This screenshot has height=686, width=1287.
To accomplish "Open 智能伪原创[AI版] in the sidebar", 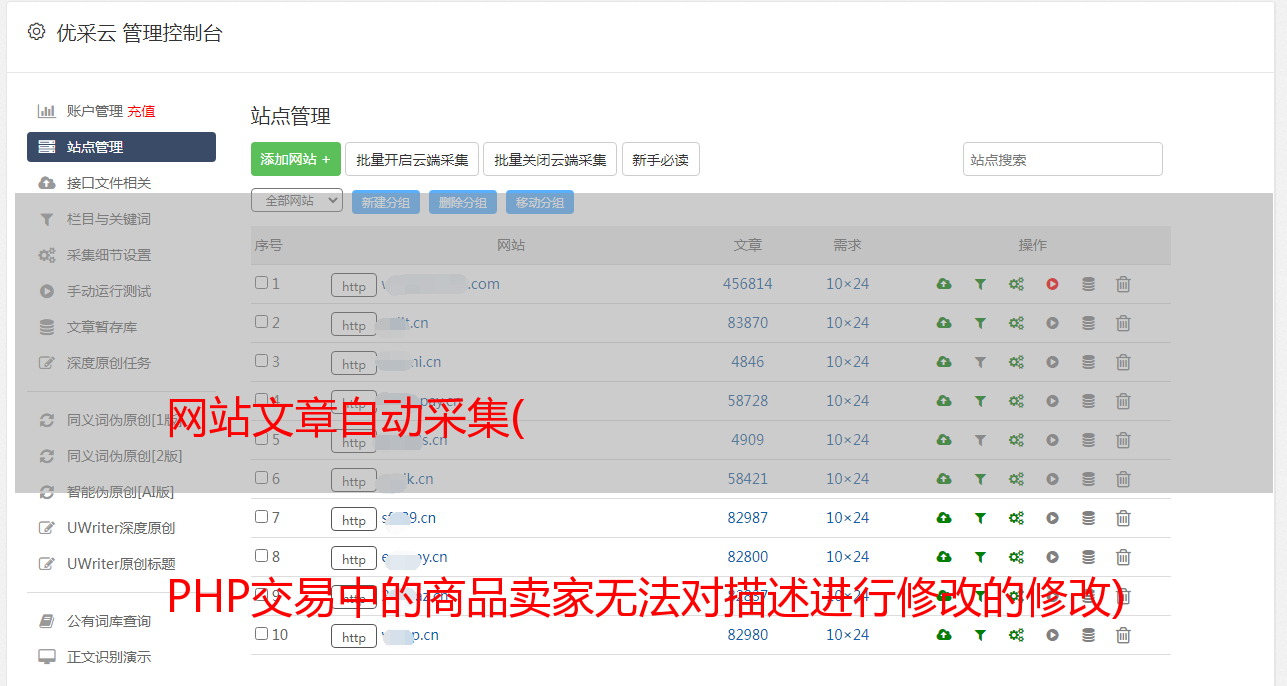I will 121,492.
